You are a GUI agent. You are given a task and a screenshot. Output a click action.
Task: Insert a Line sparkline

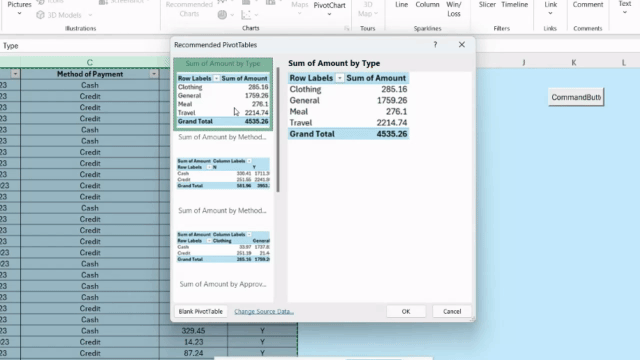point(401,5)
